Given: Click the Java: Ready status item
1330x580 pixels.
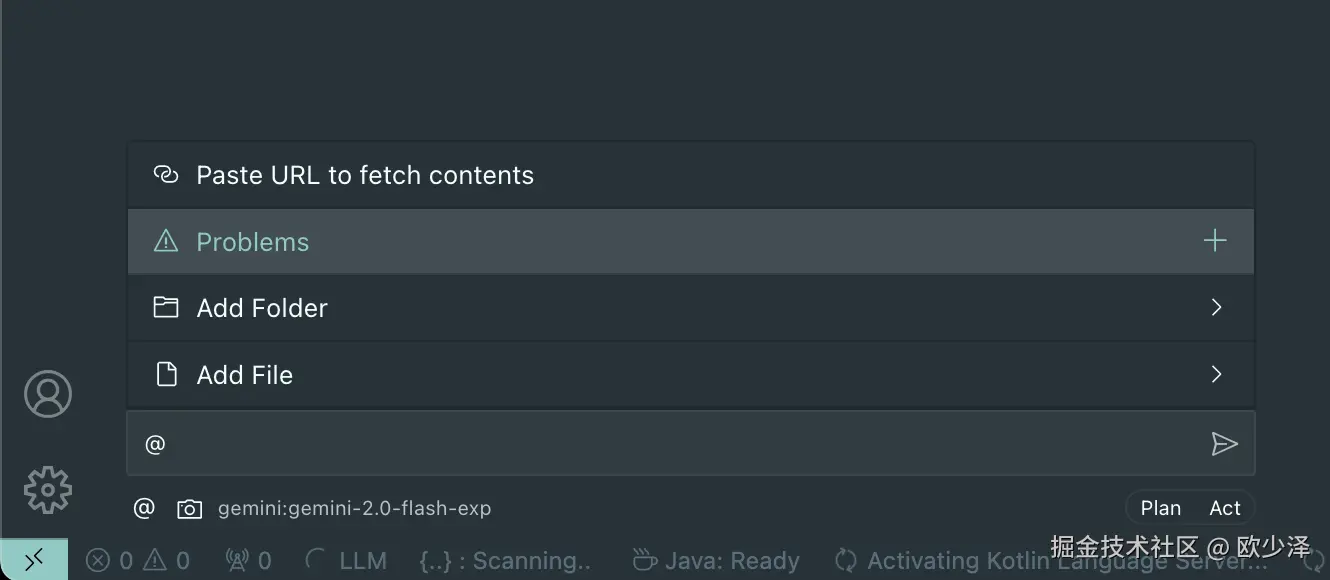Looking at the screenshot, I should (716, 561).
